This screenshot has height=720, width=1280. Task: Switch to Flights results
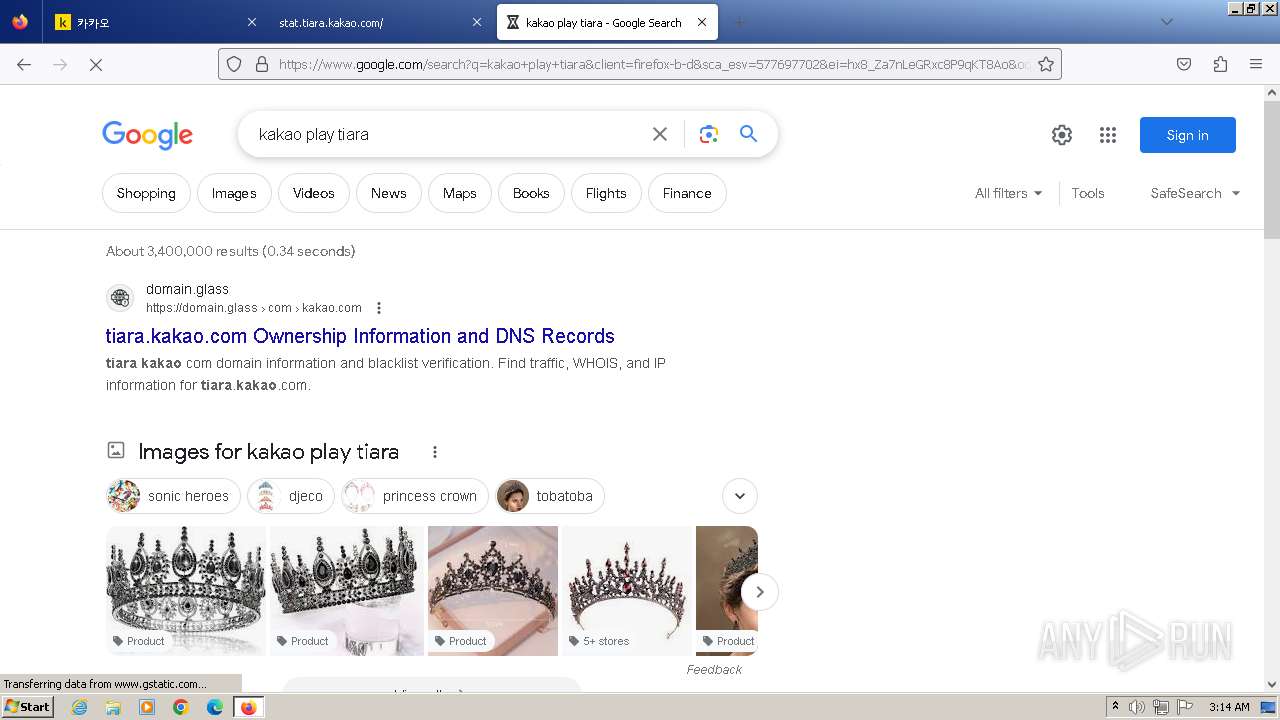point(606,193)
